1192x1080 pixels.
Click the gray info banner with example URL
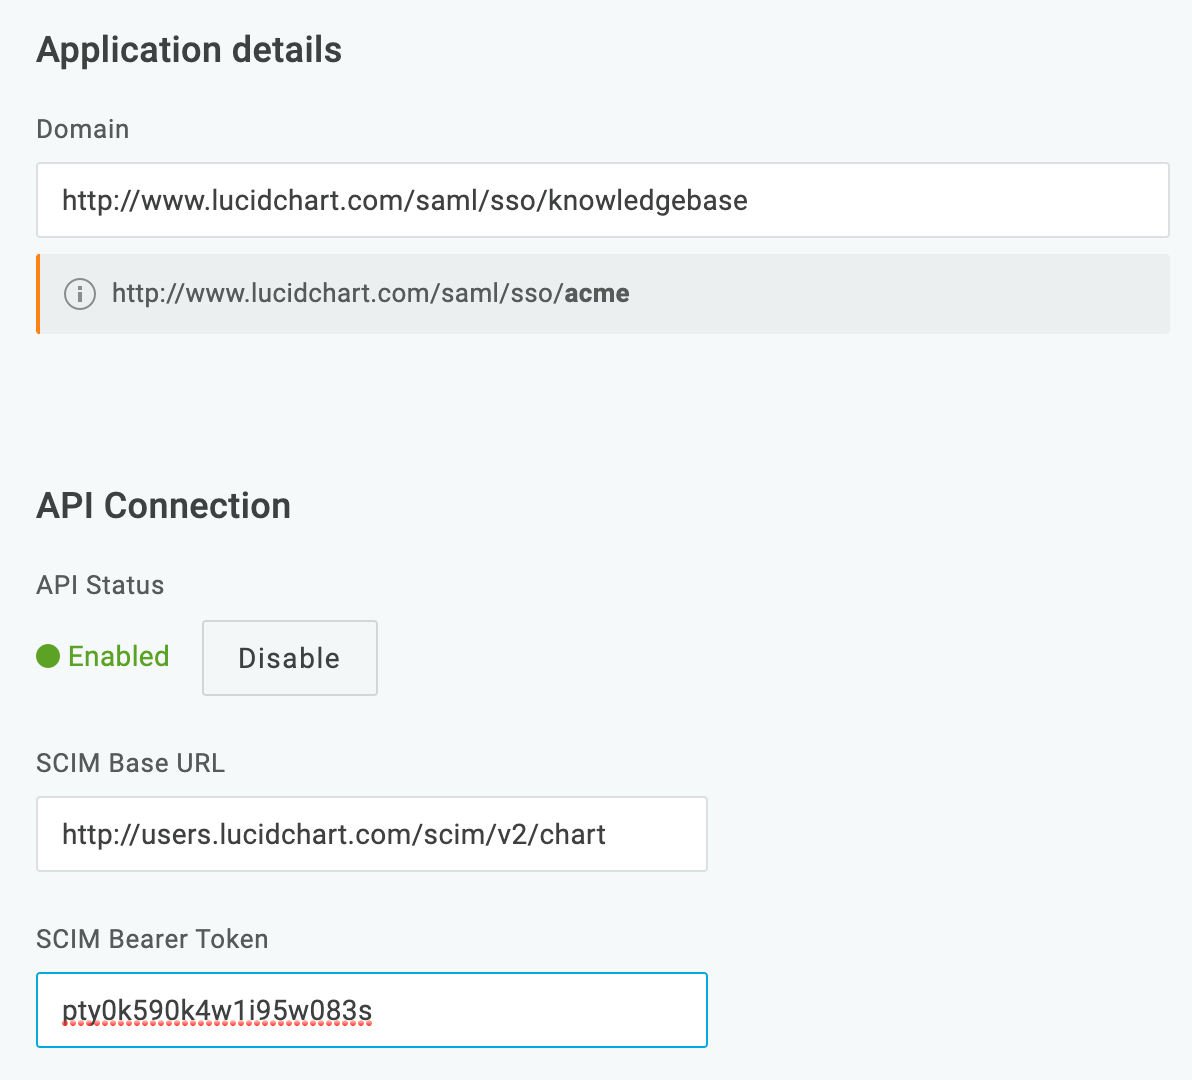tap(600, 293)
